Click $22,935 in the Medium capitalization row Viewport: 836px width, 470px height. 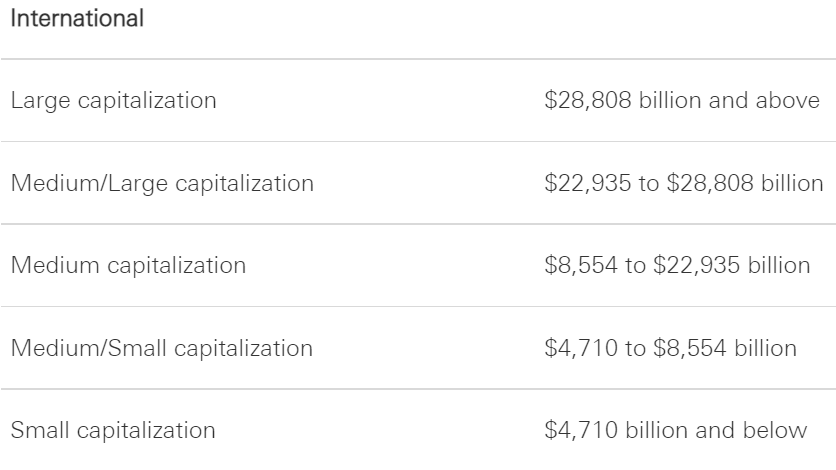(697, 265)
